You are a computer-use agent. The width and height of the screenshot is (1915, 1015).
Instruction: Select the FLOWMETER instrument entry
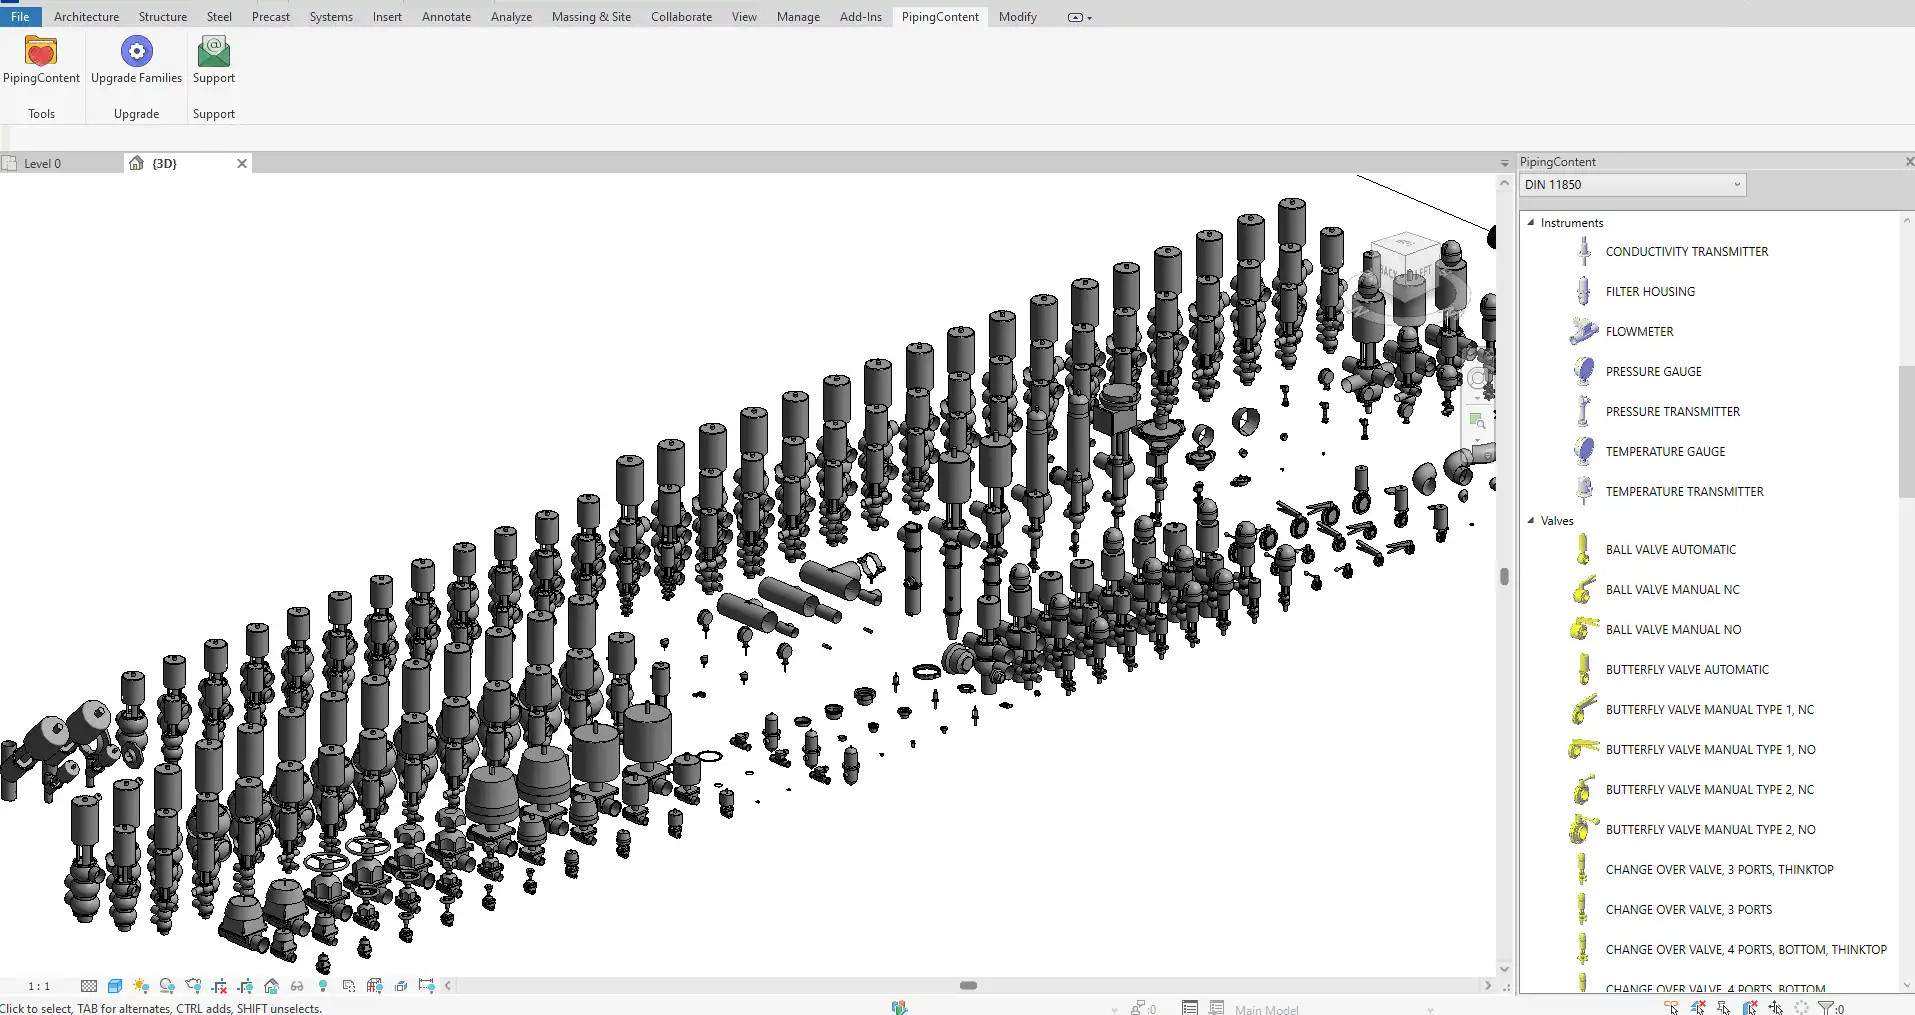pyautogui.click(x=1639, y=332)
